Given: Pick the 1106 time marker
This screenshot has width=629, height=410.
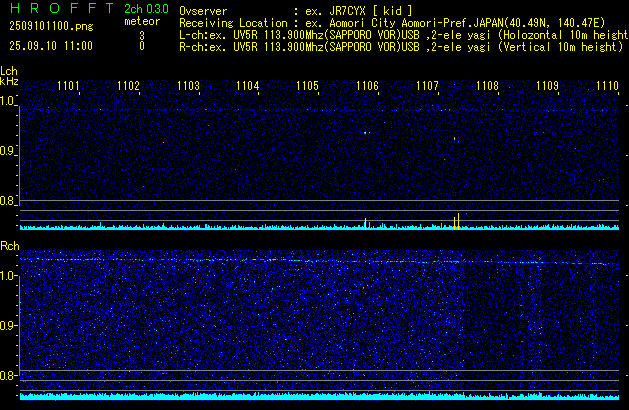Looking at the screenshot, I should tap(367, 86).
